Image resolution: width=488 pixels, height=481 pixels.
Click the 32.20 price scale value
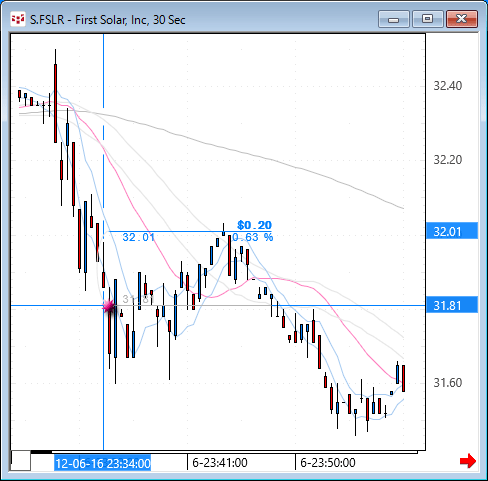tap(448, 160)
